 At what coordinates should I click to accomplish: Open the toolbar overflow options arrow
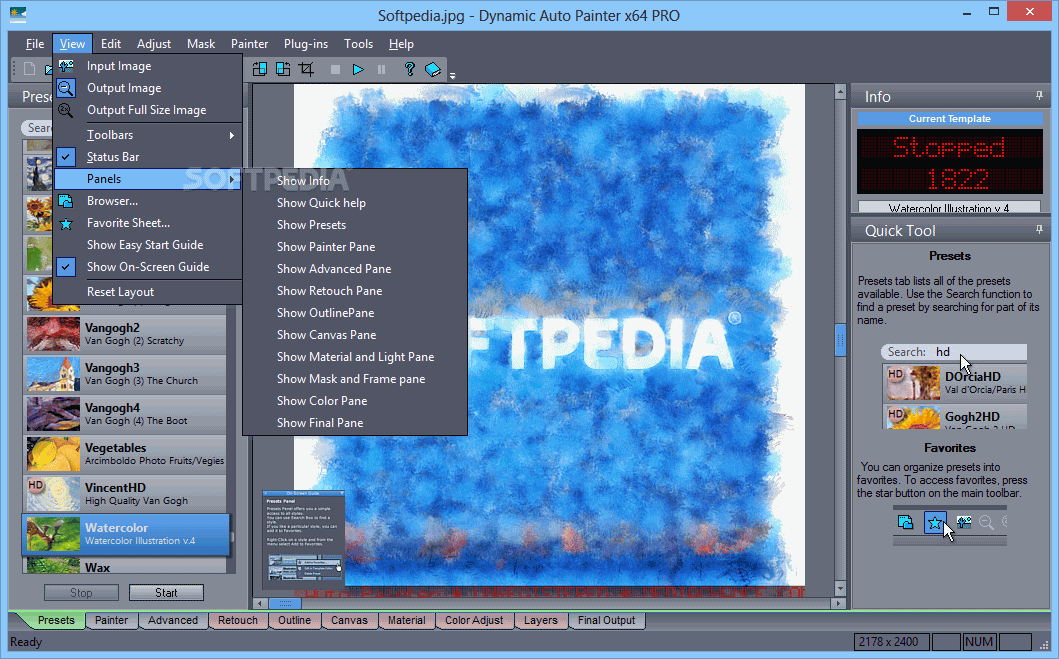coord(453,76)
